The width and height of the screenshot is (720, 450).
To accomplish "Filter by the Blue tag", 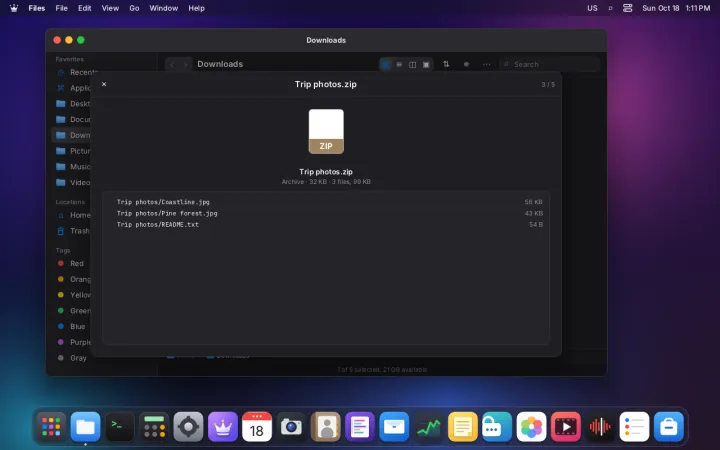I will (x=73, y=326).
